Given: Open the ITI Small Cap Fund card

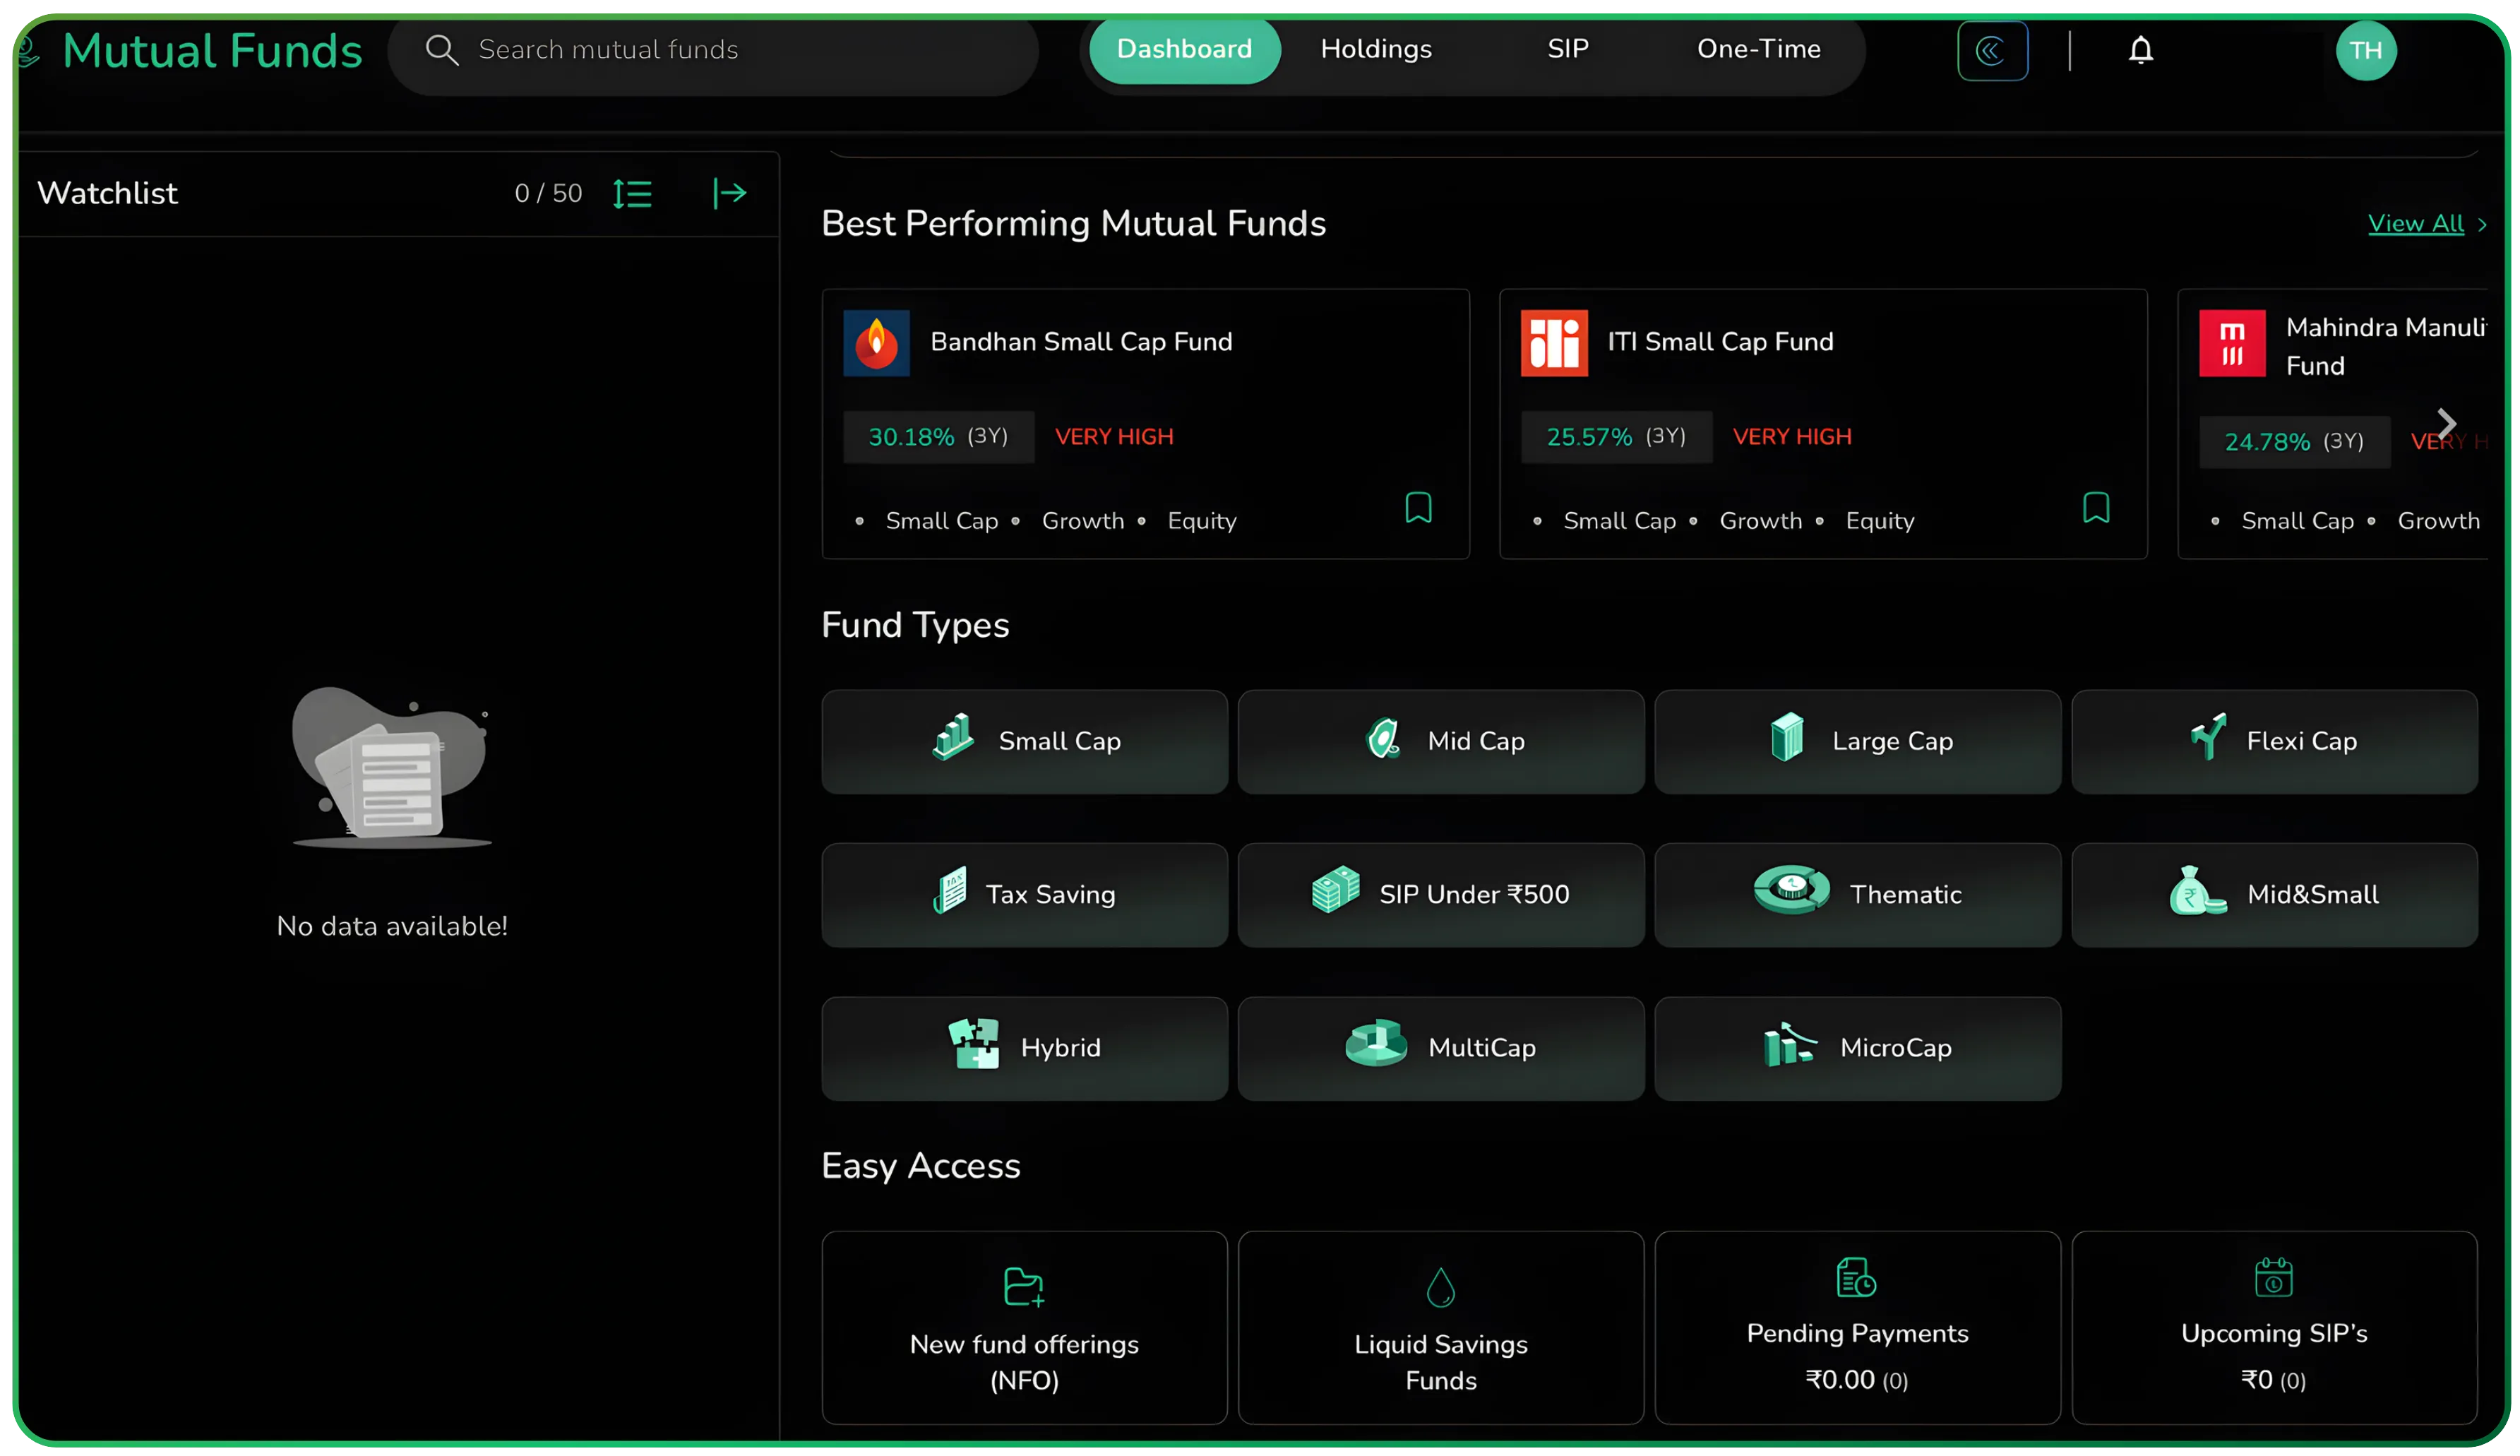Looking at the screenshot, I should (1823, 424).
